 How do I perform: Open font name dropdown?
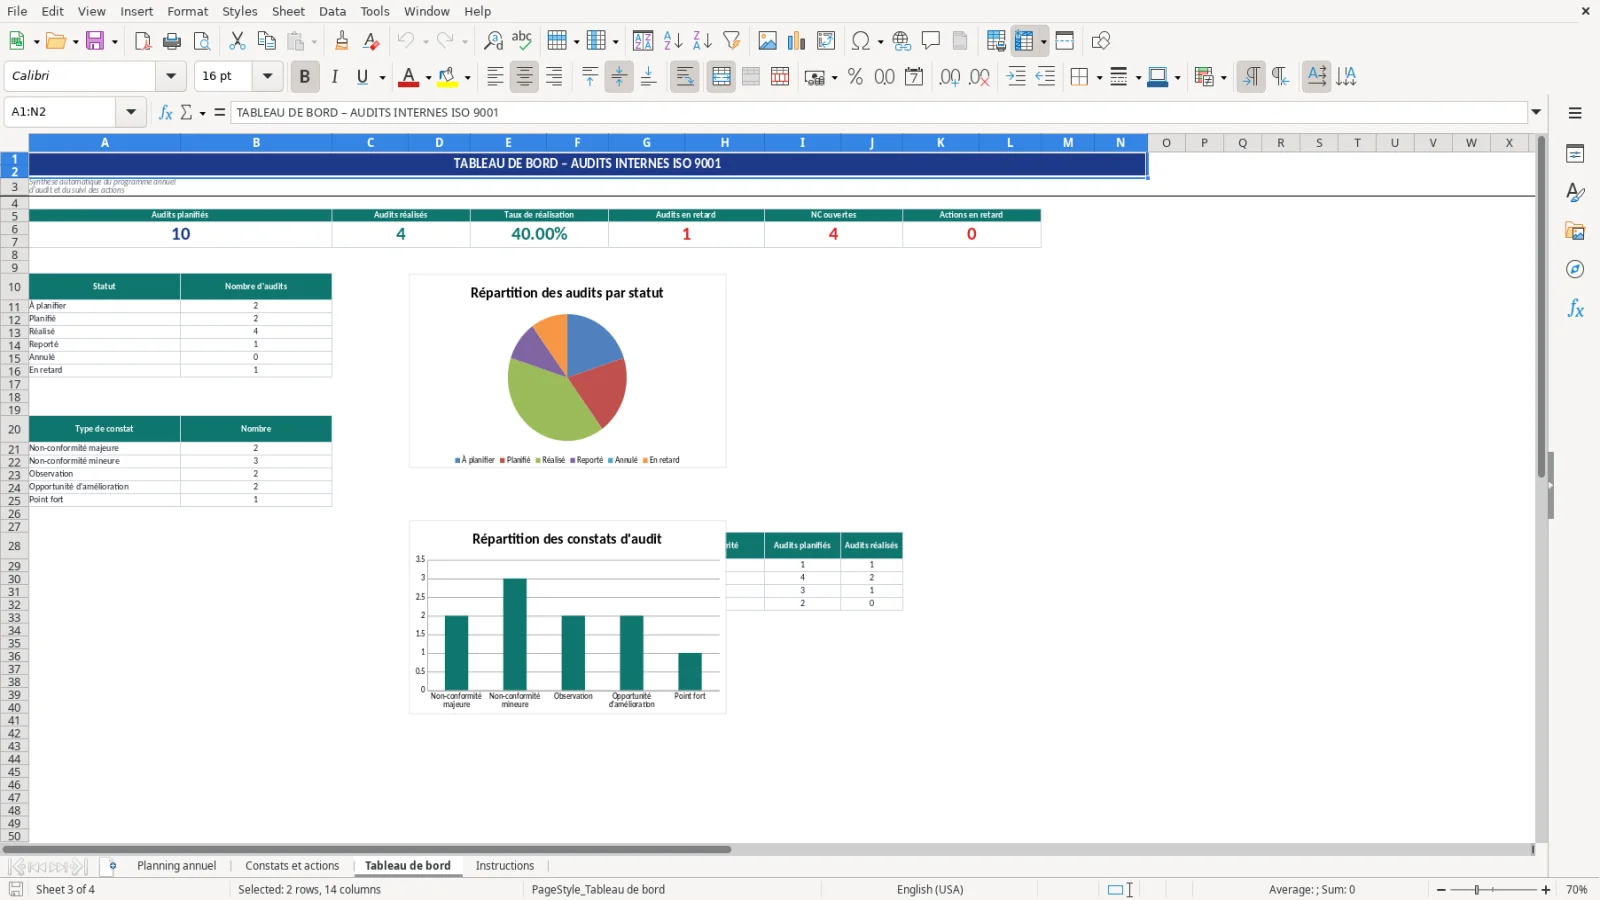[x=171, y=76]
